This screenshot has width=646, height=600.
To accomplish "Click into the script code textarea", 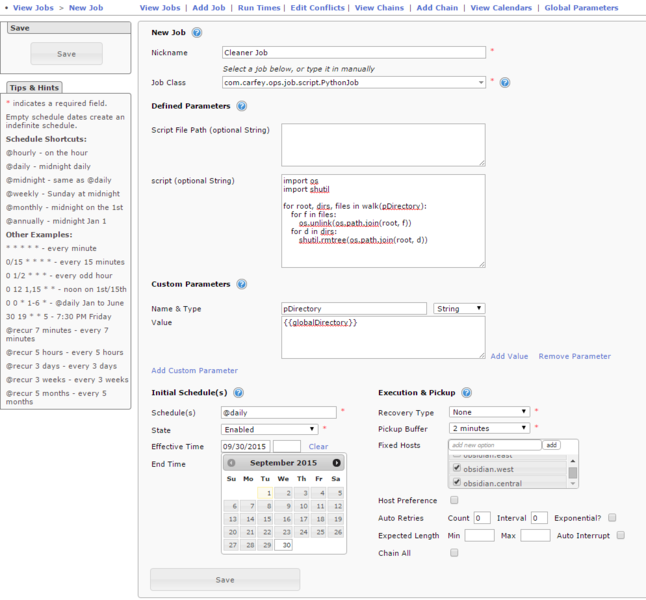I will (383, 221).
